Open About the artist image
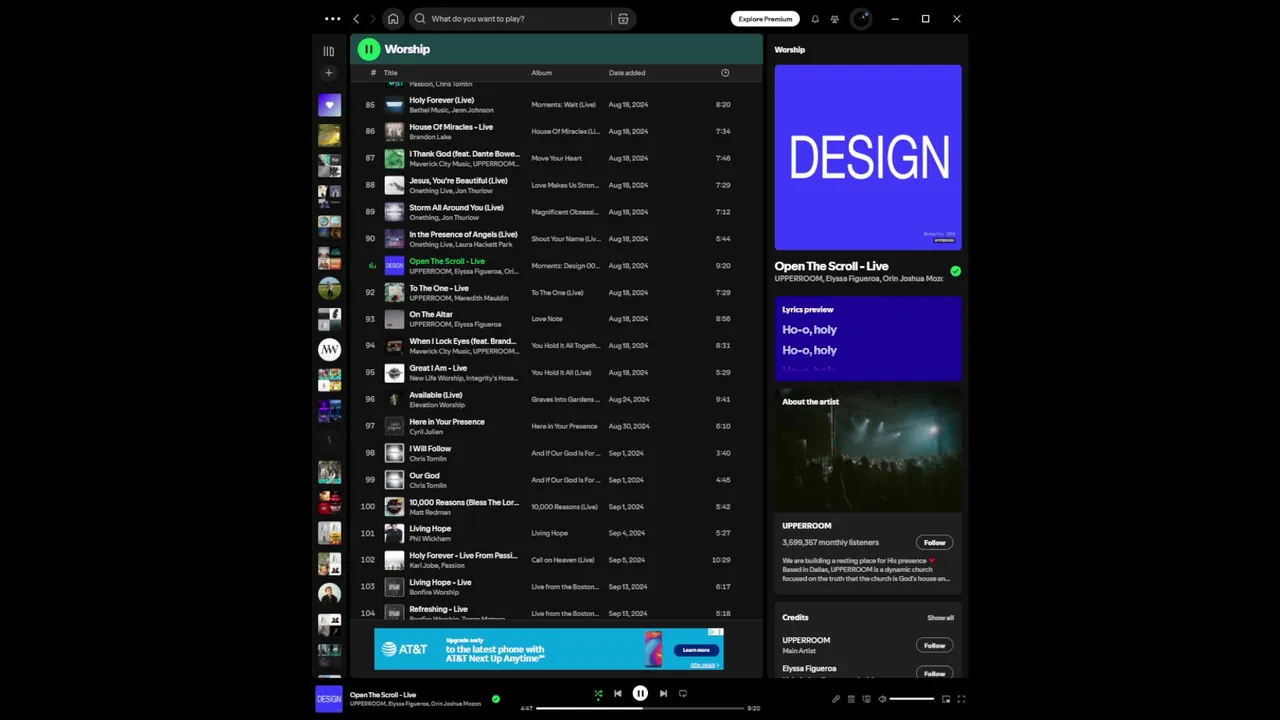 pos(868,450)
